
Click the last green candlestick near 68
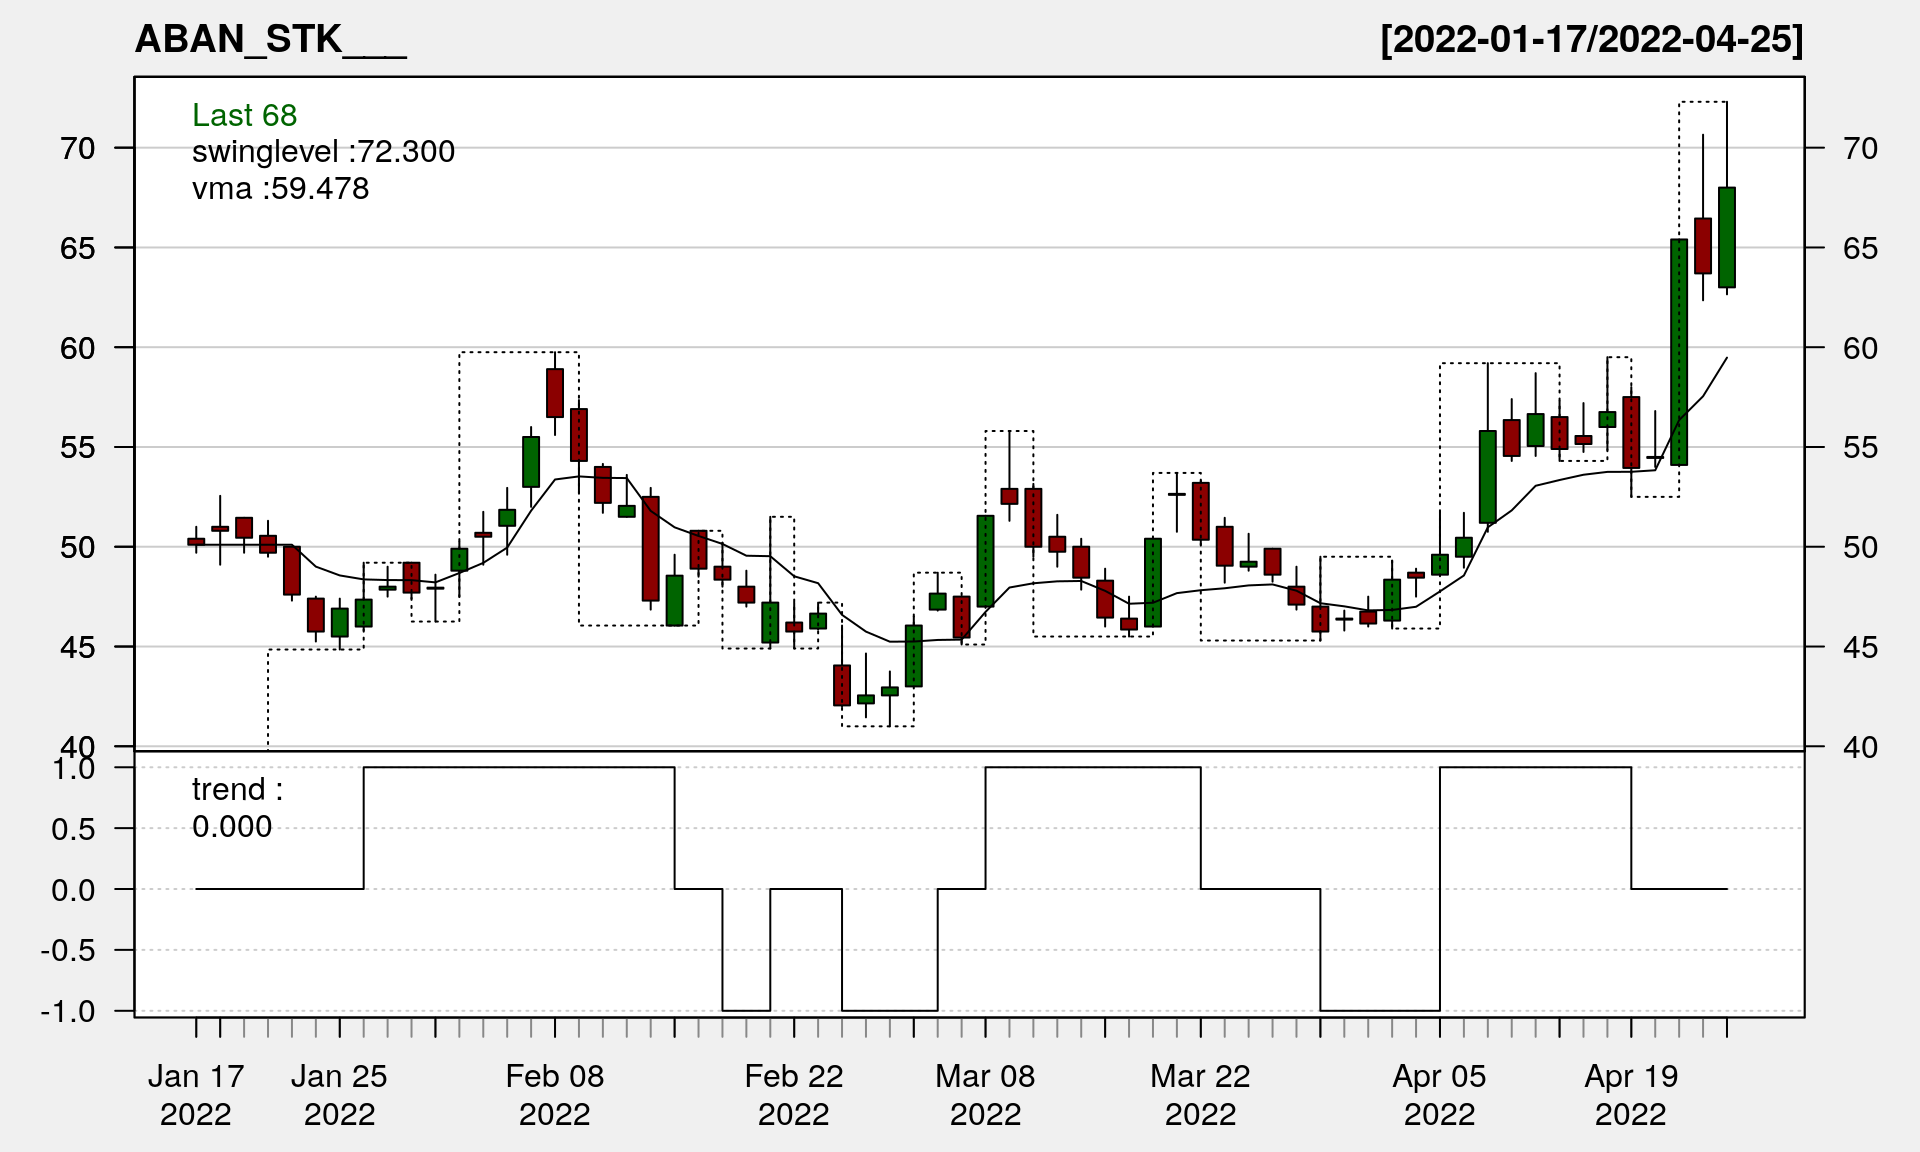(x=1727, y=238)
